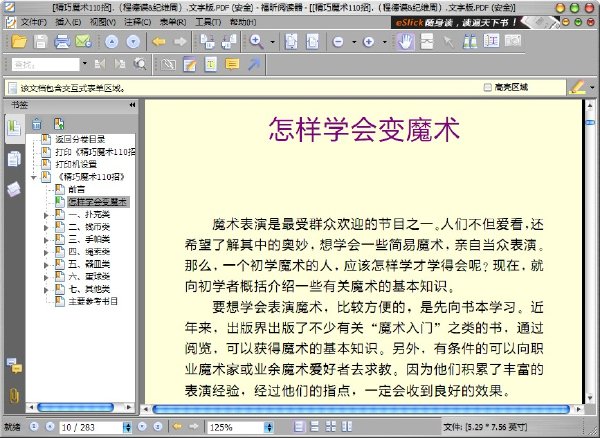Open the 返回分卷目录 bookmark

(x=80, y=139)
